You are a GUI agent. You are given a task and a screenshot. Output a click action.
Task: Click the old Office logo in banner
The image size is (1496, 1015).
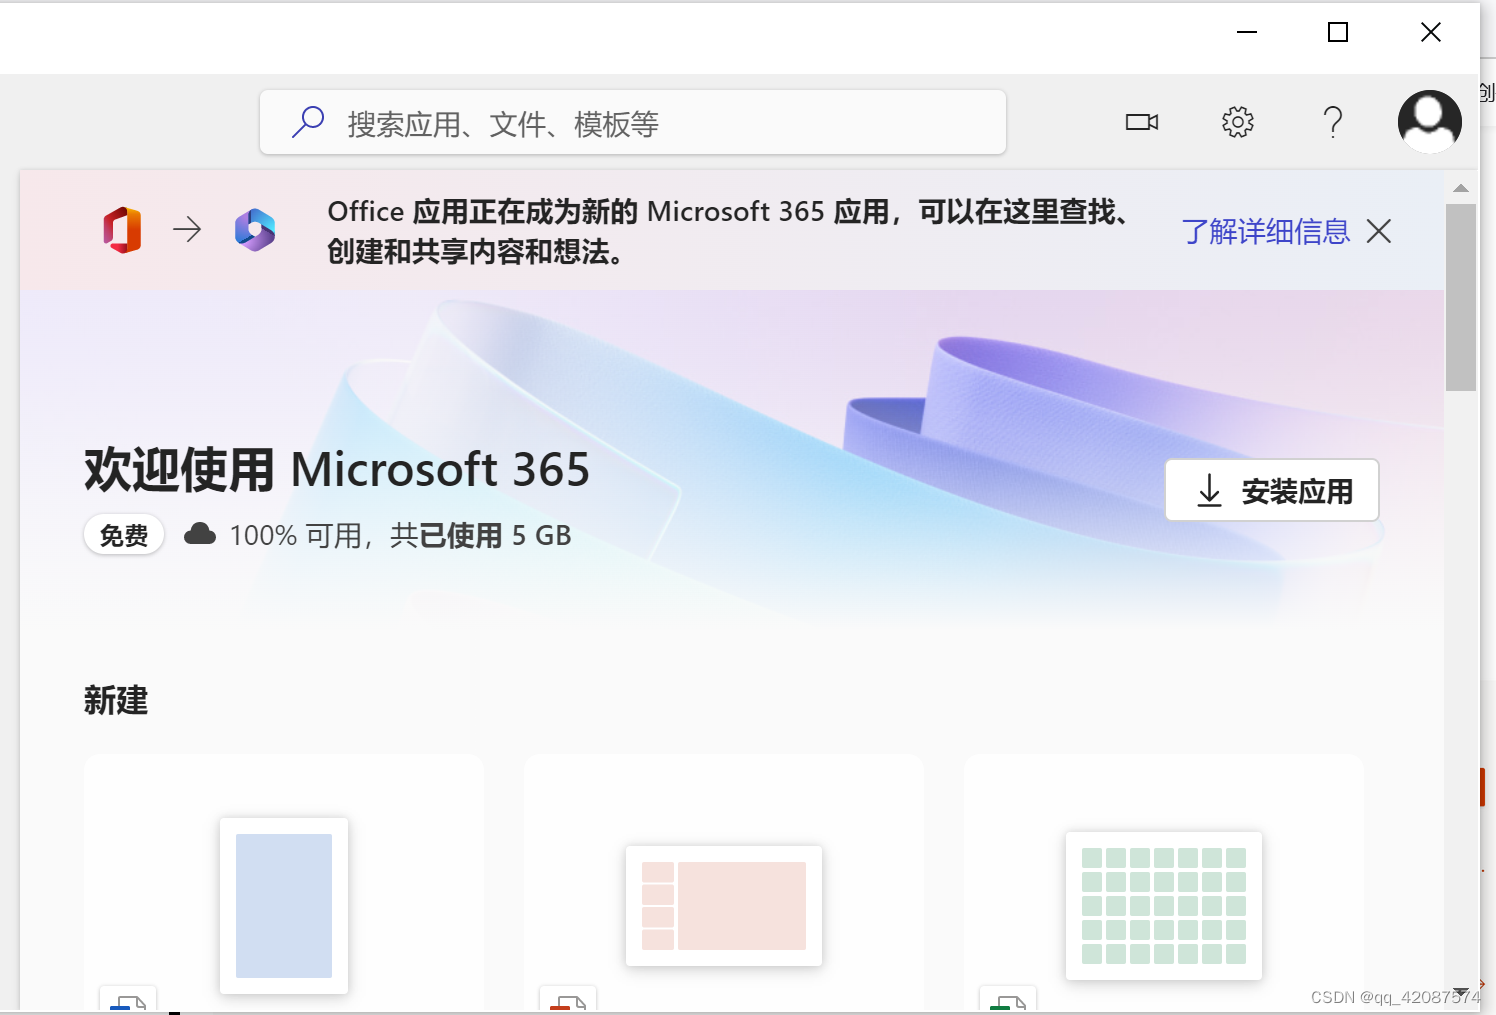(122, 230)
